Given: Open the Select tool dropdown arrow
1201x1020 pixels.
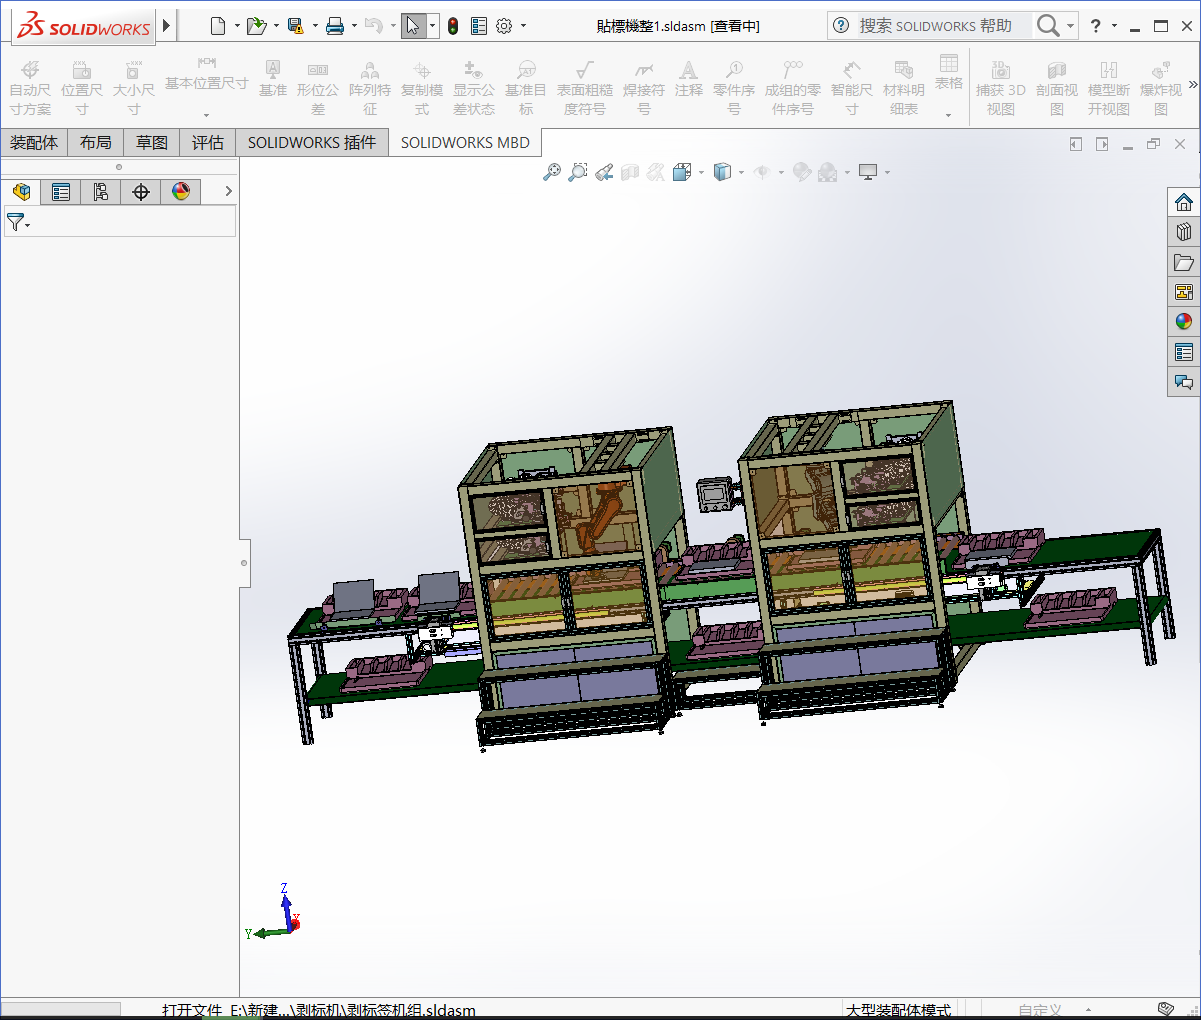Looking at the screenshot, I should 432,26.
